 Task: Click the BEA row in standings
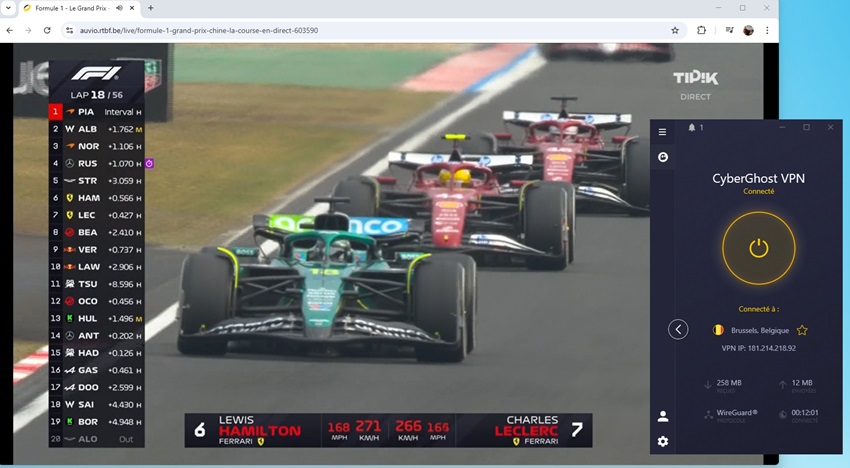coord(96,232)
